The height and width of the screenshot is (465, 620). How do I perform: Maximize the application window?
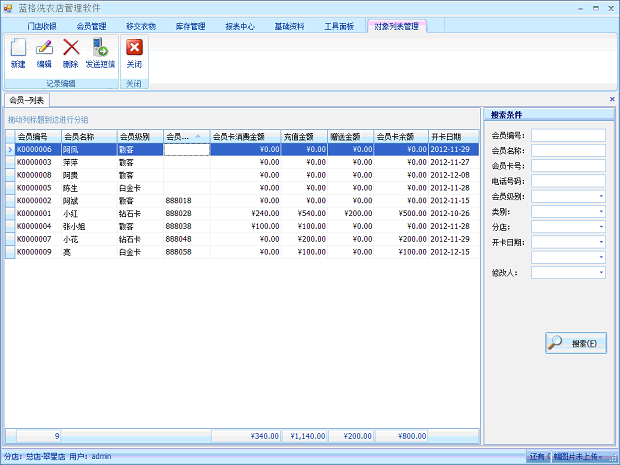596,8
